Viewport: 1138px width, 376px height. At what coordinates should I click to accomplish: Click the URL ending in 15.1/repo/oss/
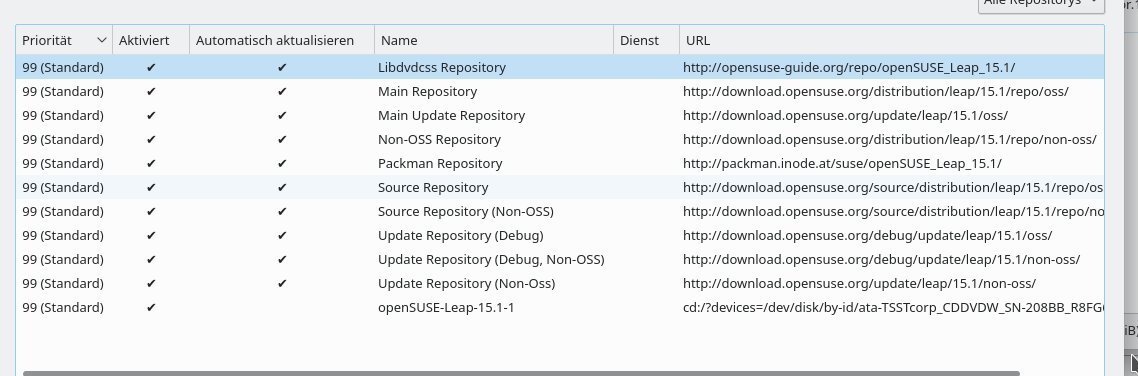point(875,91)
